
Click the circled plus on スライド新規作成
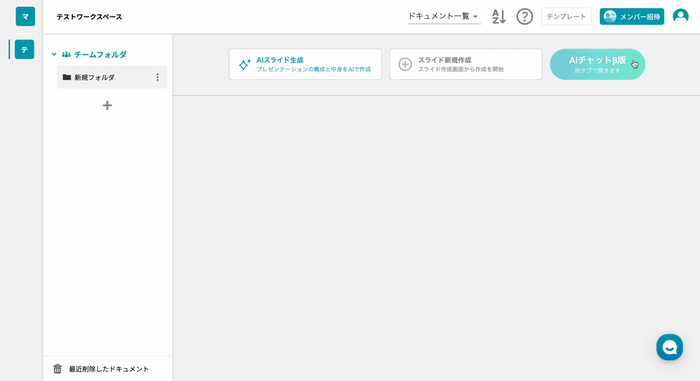[405, 64]
